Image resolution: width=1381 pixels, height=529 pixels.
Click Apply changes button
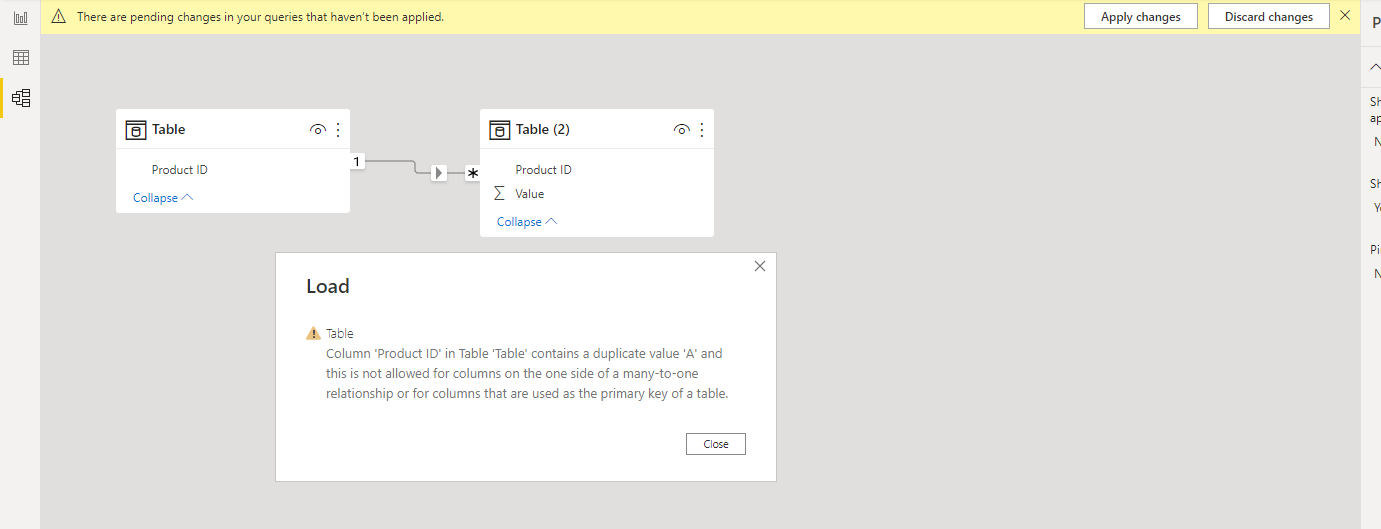(x=1141, y=17)
